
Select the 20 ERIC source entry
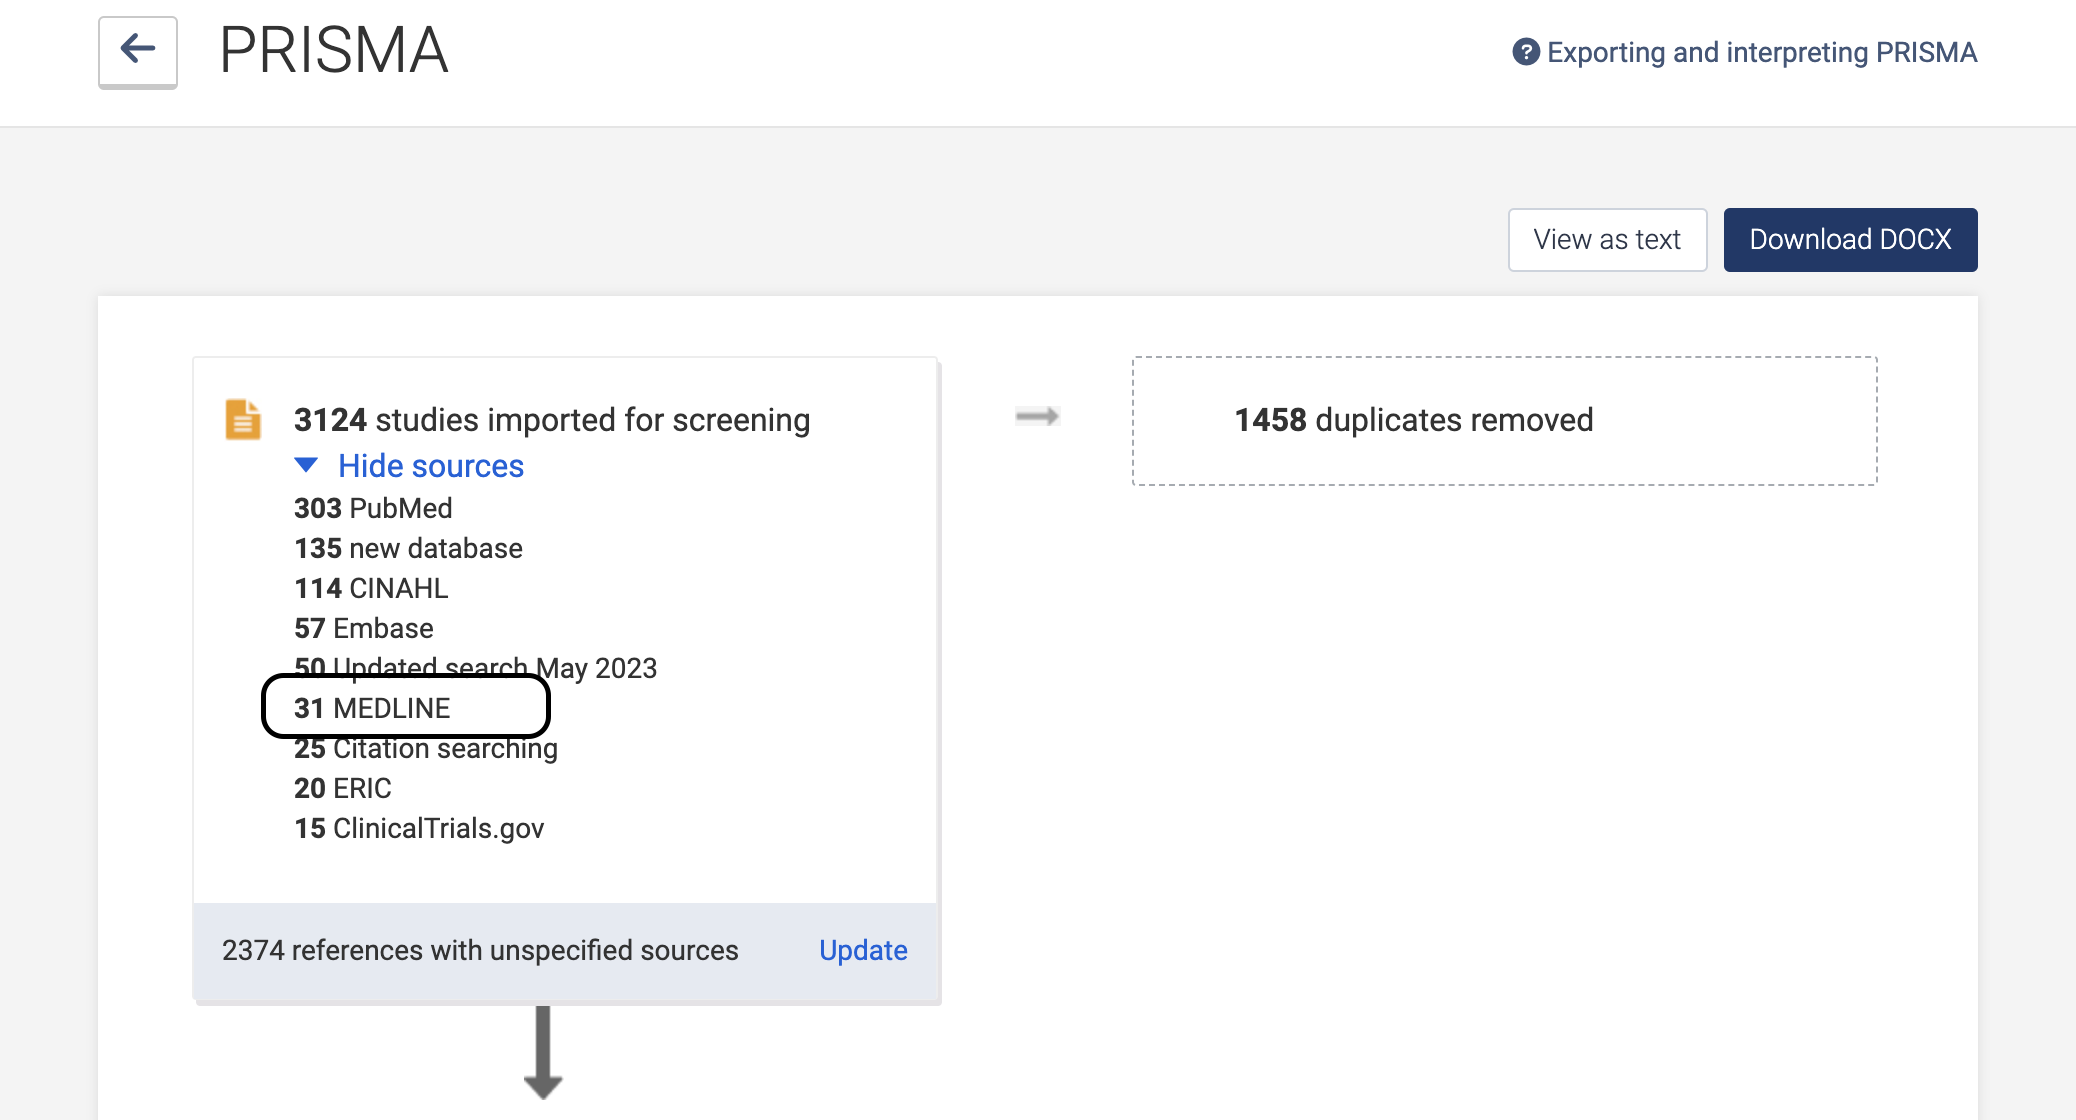coord(343,788)
